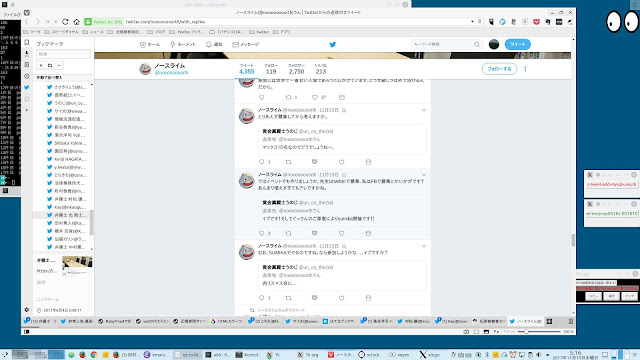
Task: Click the URL address field
Action: [297, 22]
